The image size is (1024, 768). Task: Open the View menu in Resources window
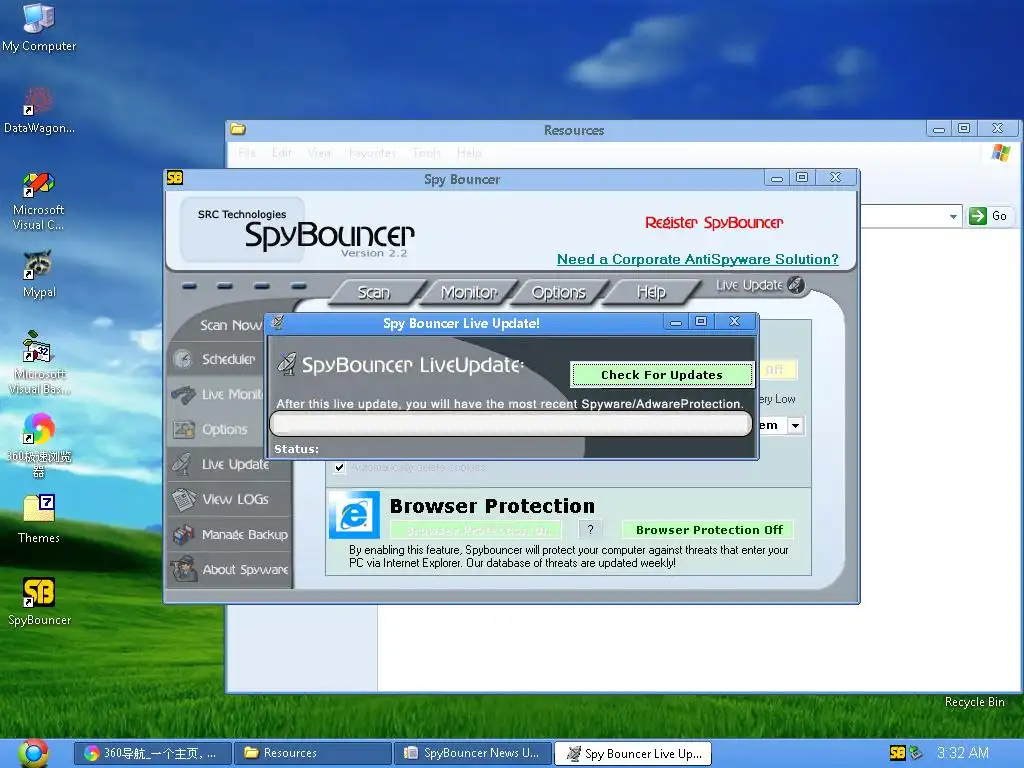(319, 153)
